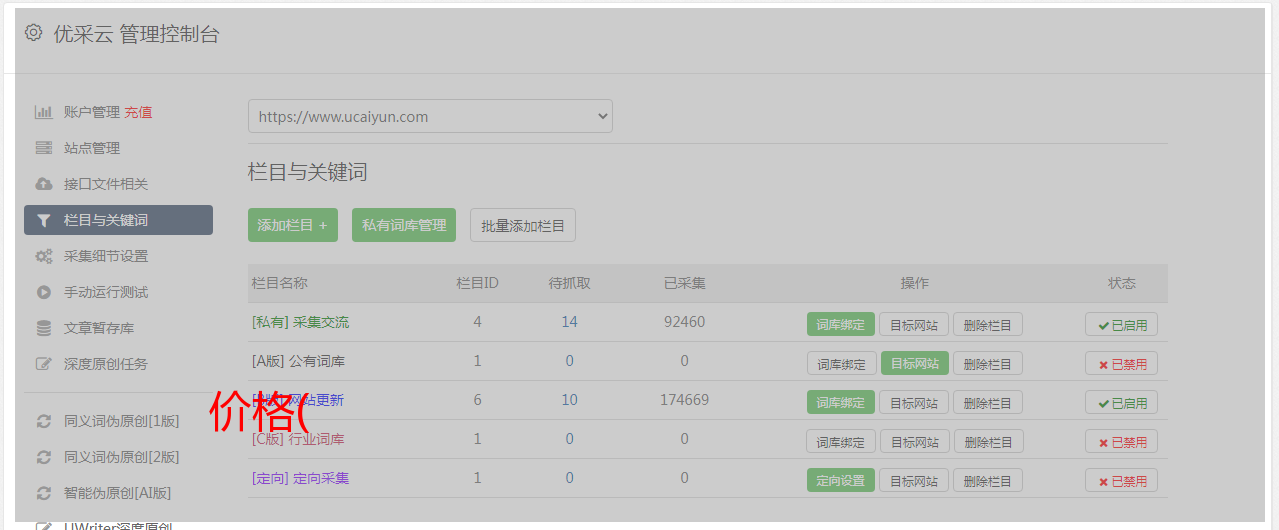Click the cloud upload icon for 接口文件相关
The width and height of the screenshot is (1279, 530).
tap(44, 184)
